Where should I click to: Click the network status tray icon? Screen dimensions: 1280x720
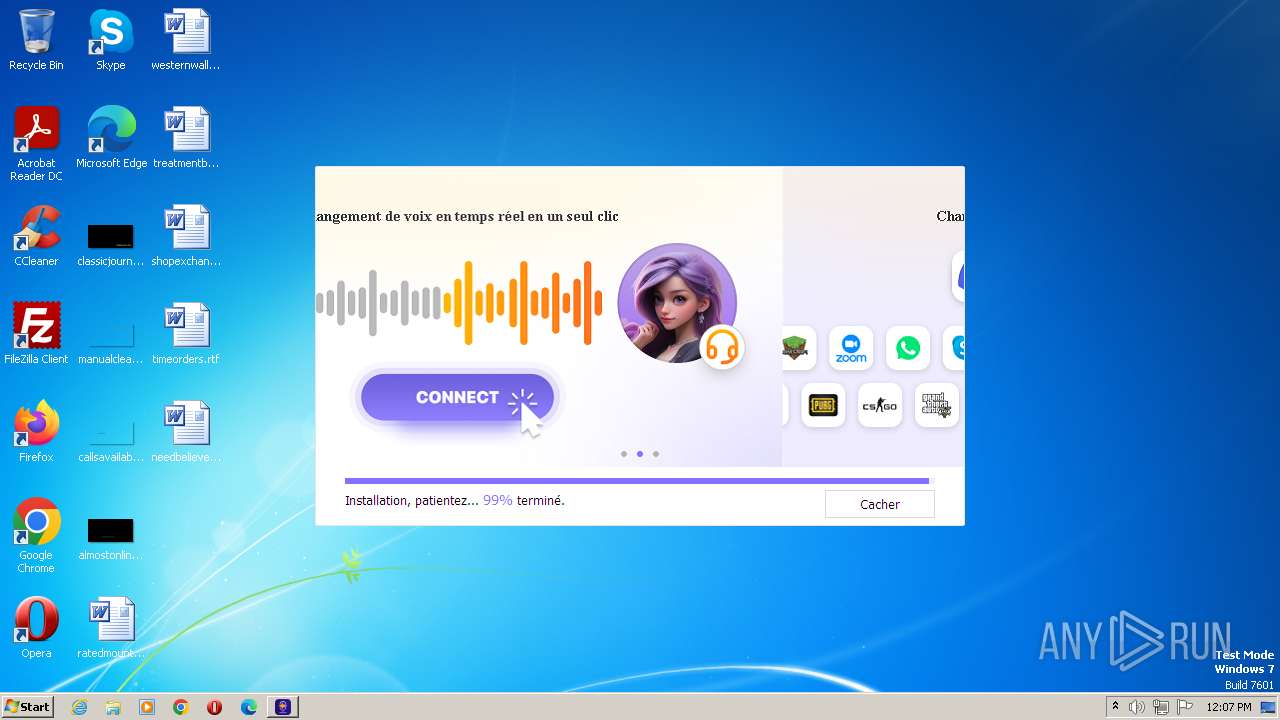click(x=1161, y=707)
